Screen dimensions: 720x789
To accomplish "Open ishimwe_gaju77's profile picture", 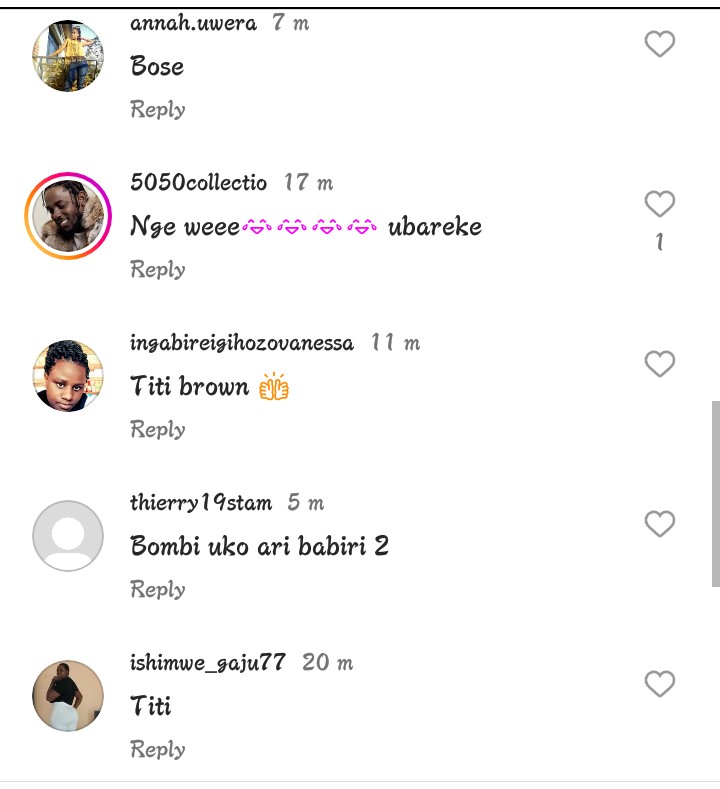I will point(68,696).
